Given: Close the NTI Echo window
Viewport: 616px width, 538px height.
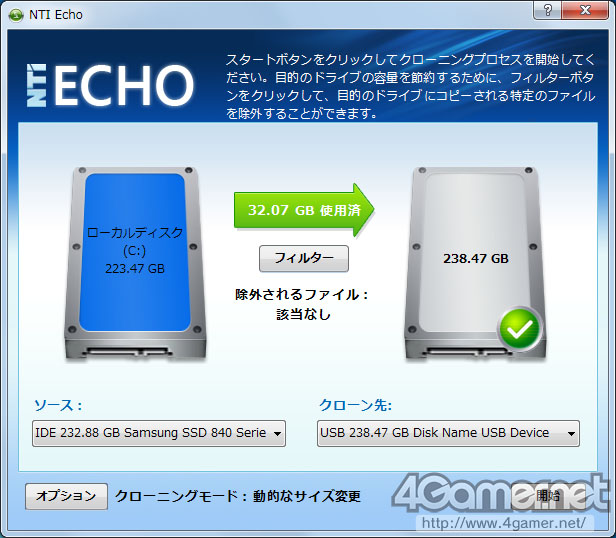Looking at the screenshot, I should pos(585,10).
